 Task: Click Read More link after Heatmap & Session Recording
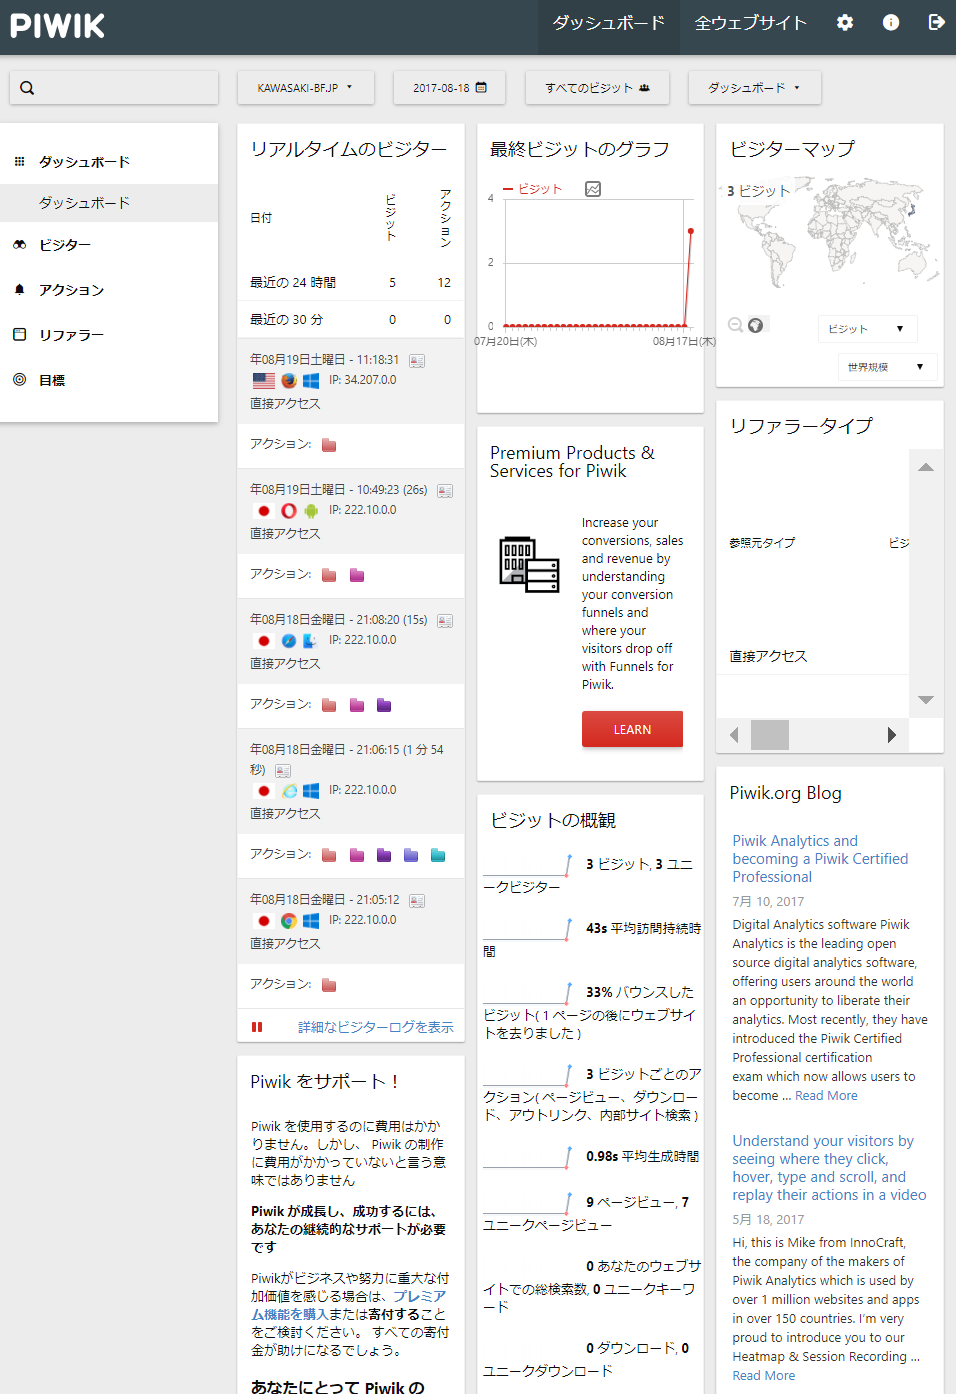[x=764, y=1376]
